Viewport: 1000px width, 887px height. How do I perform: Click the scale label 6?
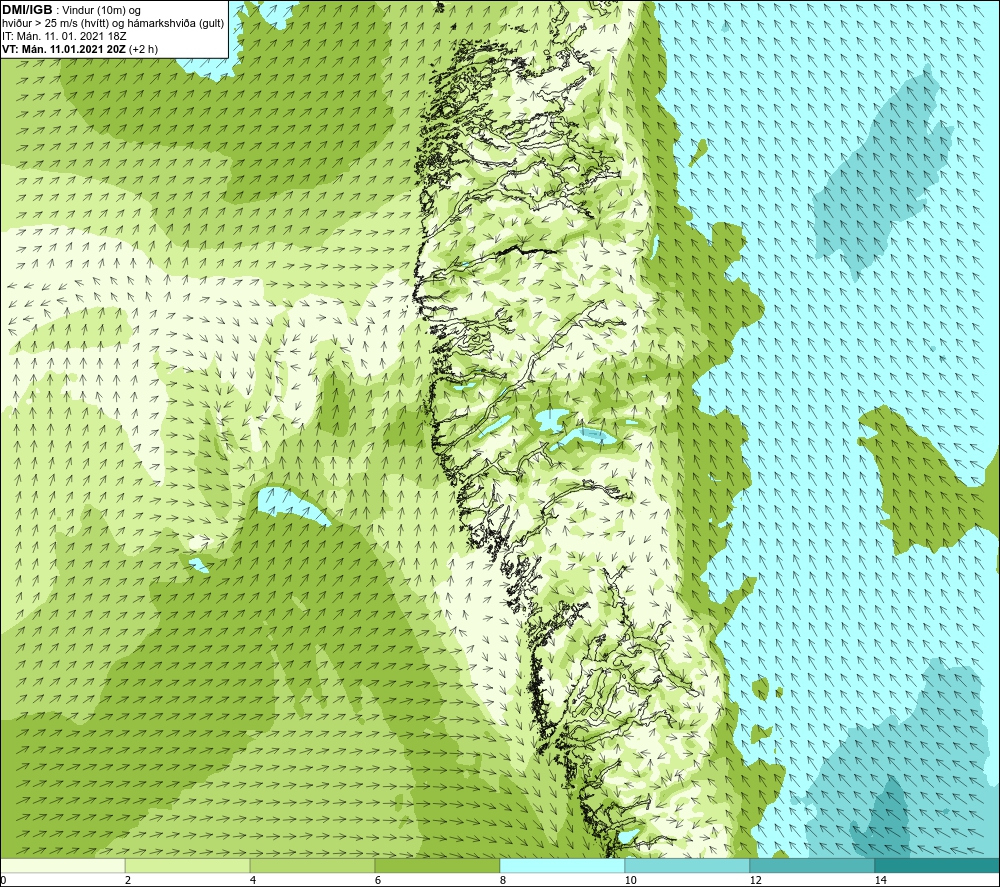(x=378, y=880)
